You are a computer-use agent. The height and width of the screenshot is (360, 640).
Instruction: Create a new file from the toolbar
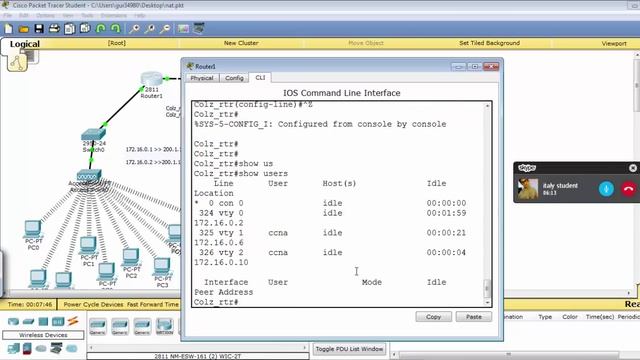point(9,29)
